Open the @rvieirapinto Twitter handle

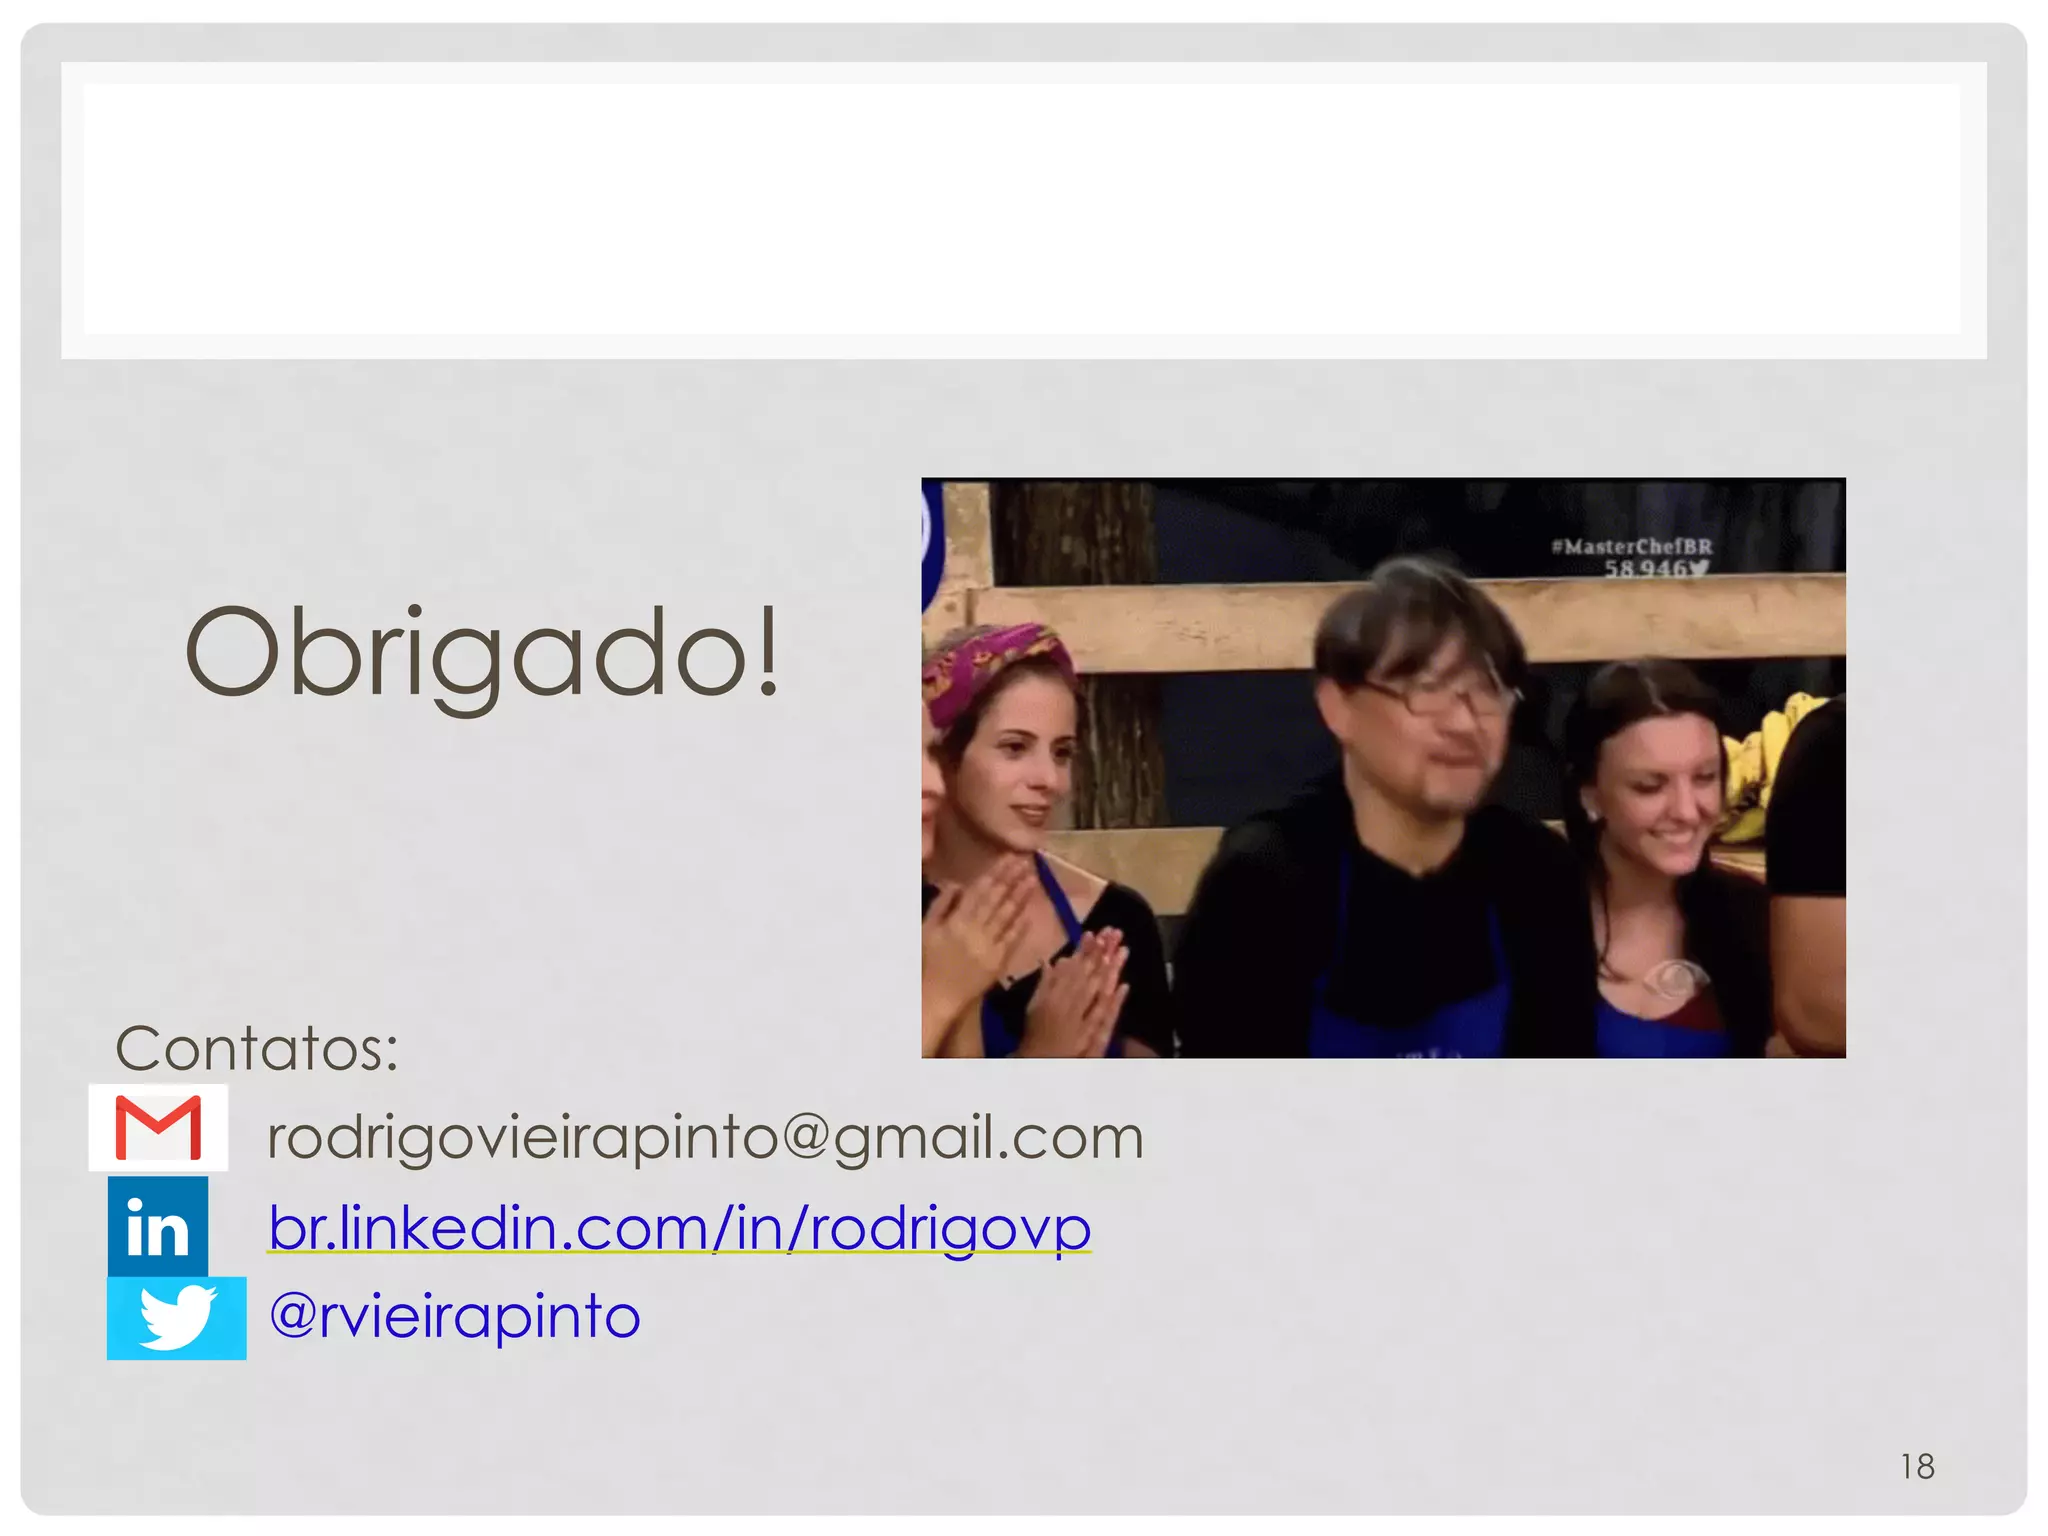coord(455,1317)
